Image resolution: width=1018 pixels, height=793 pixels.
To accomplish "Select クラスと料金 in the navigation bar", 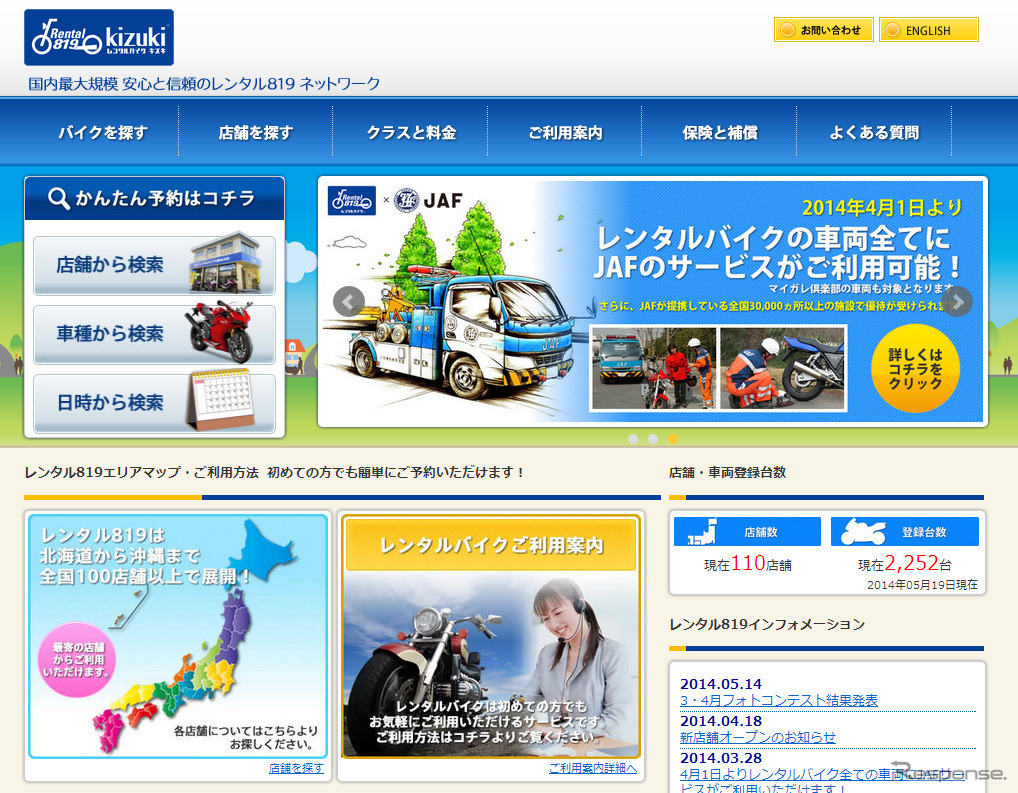I will tap(410, 132).
